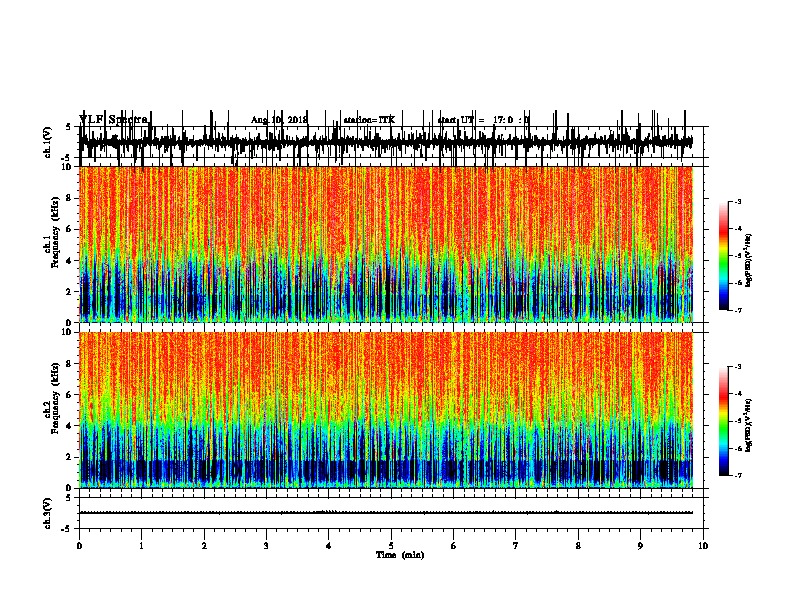Click time axis tick label "3"
Image resolution: width=792 pixels, height=612 pixels.
[x=266, y=546]
